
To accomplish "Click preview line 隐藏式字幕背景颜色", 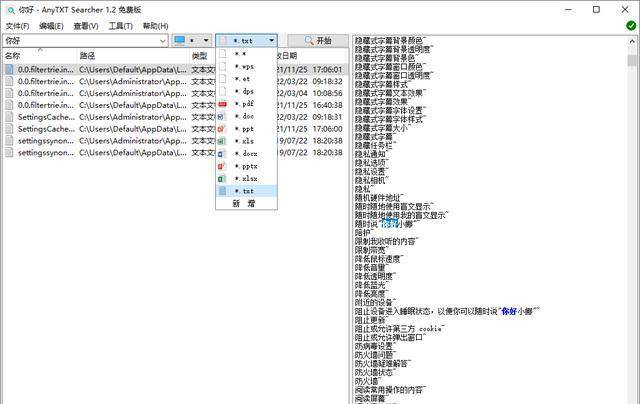I will pos(390,40).
